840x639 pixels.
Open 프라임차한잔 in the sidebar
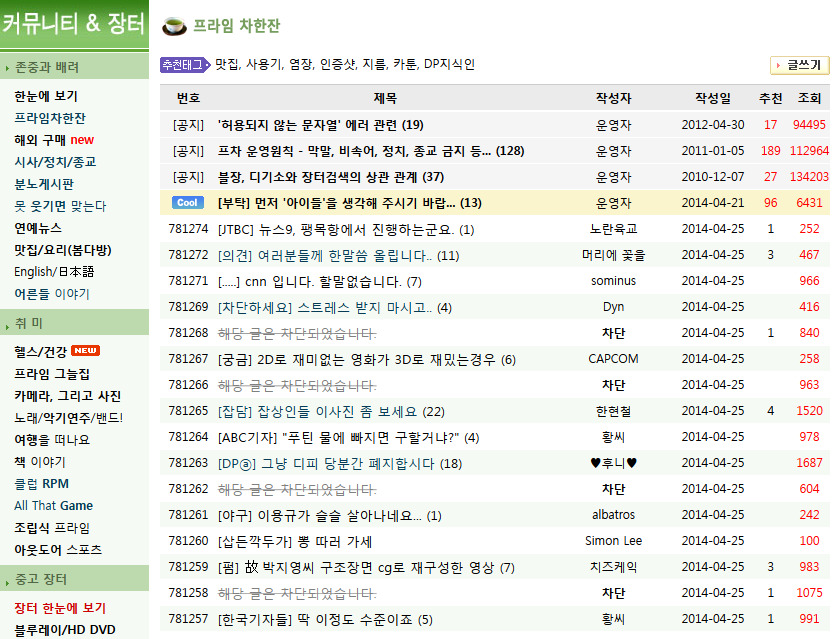(50, 118)
